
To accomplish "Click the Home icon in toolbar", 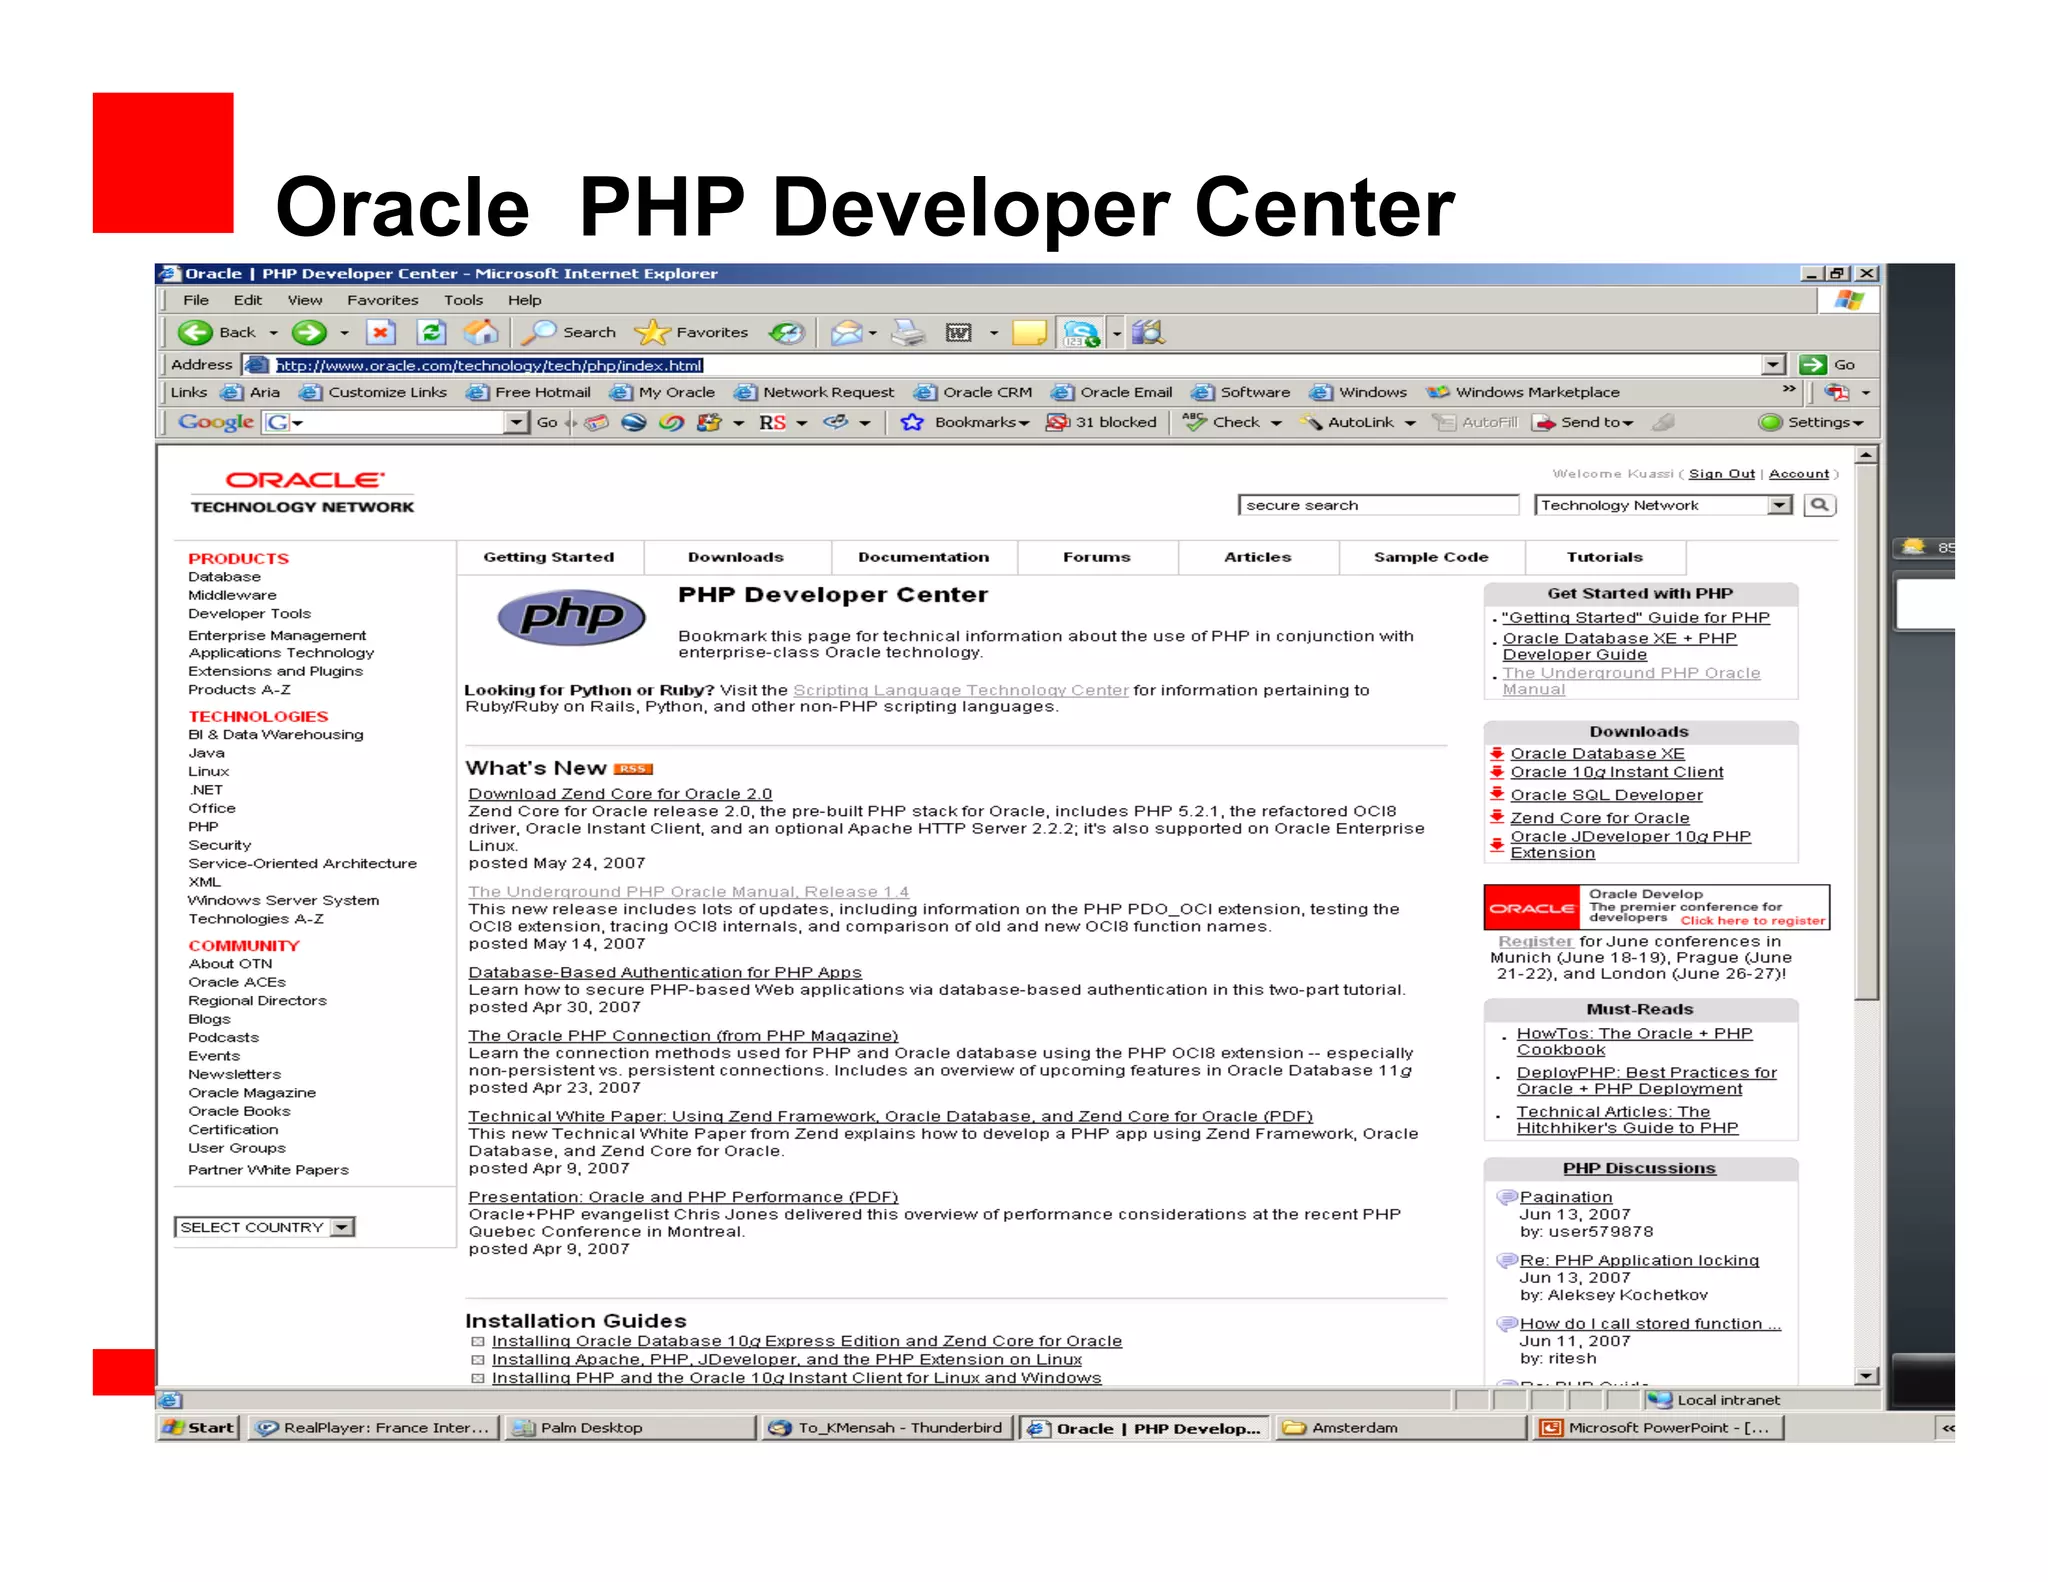I will (481, 331).
